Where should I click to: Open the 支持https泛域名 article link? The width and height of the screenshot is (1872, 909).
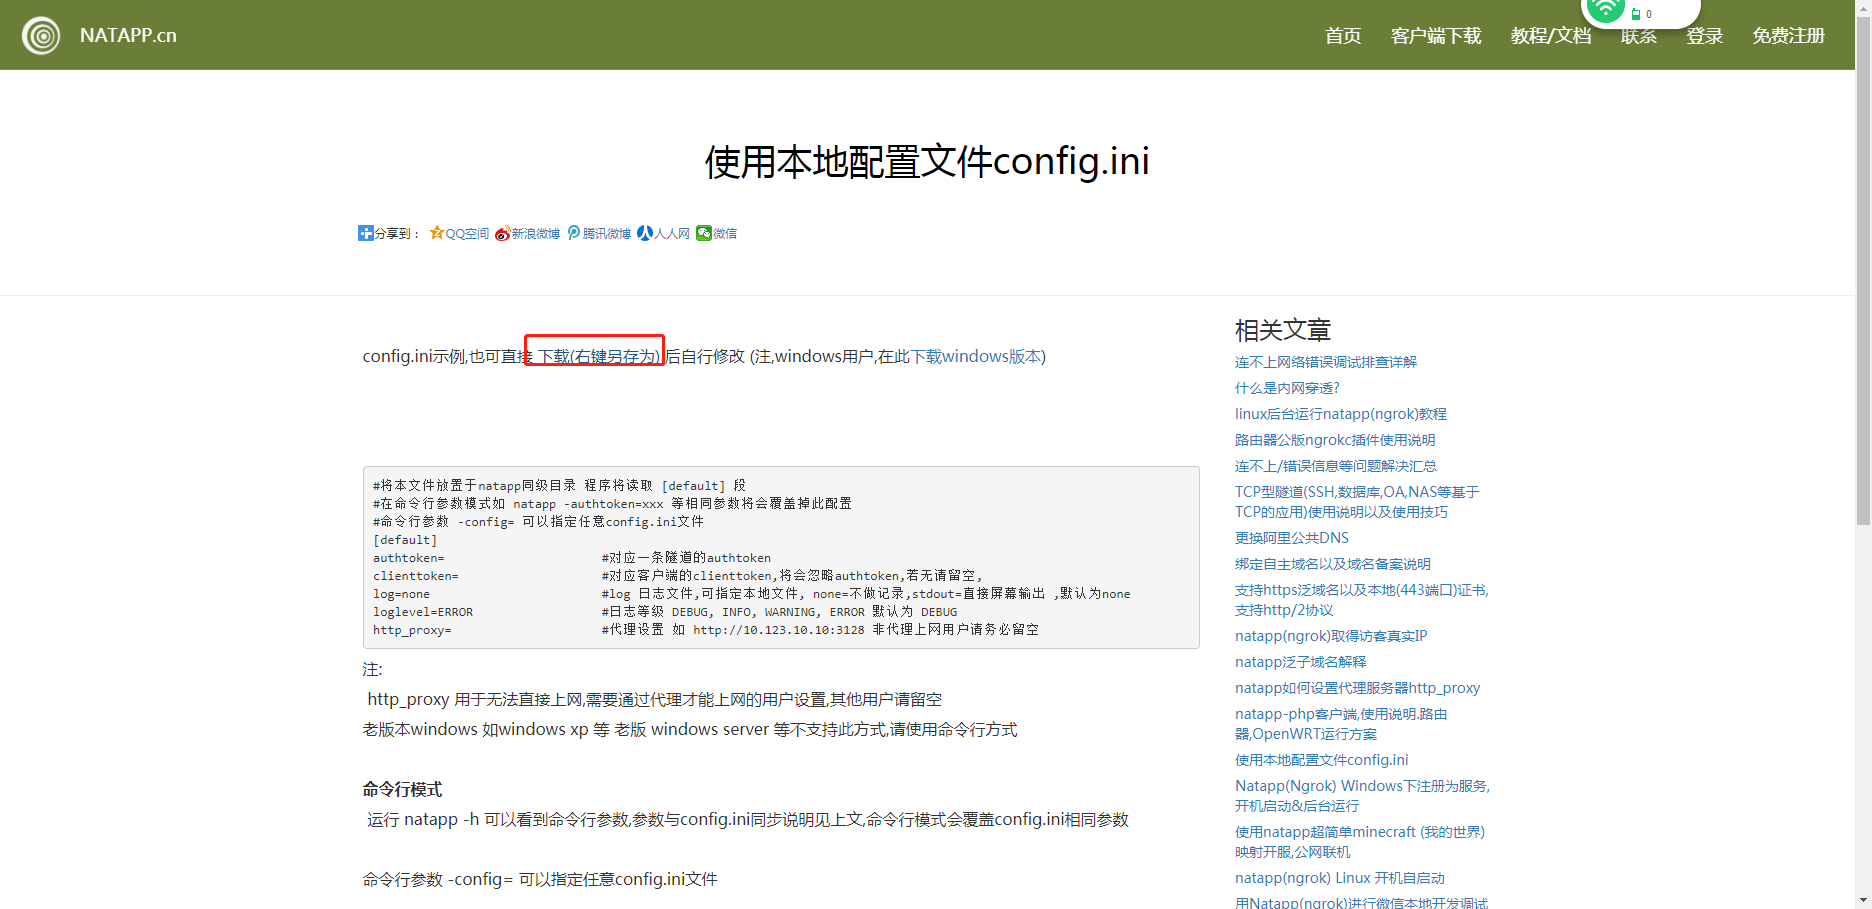[x=1362, y=600]
